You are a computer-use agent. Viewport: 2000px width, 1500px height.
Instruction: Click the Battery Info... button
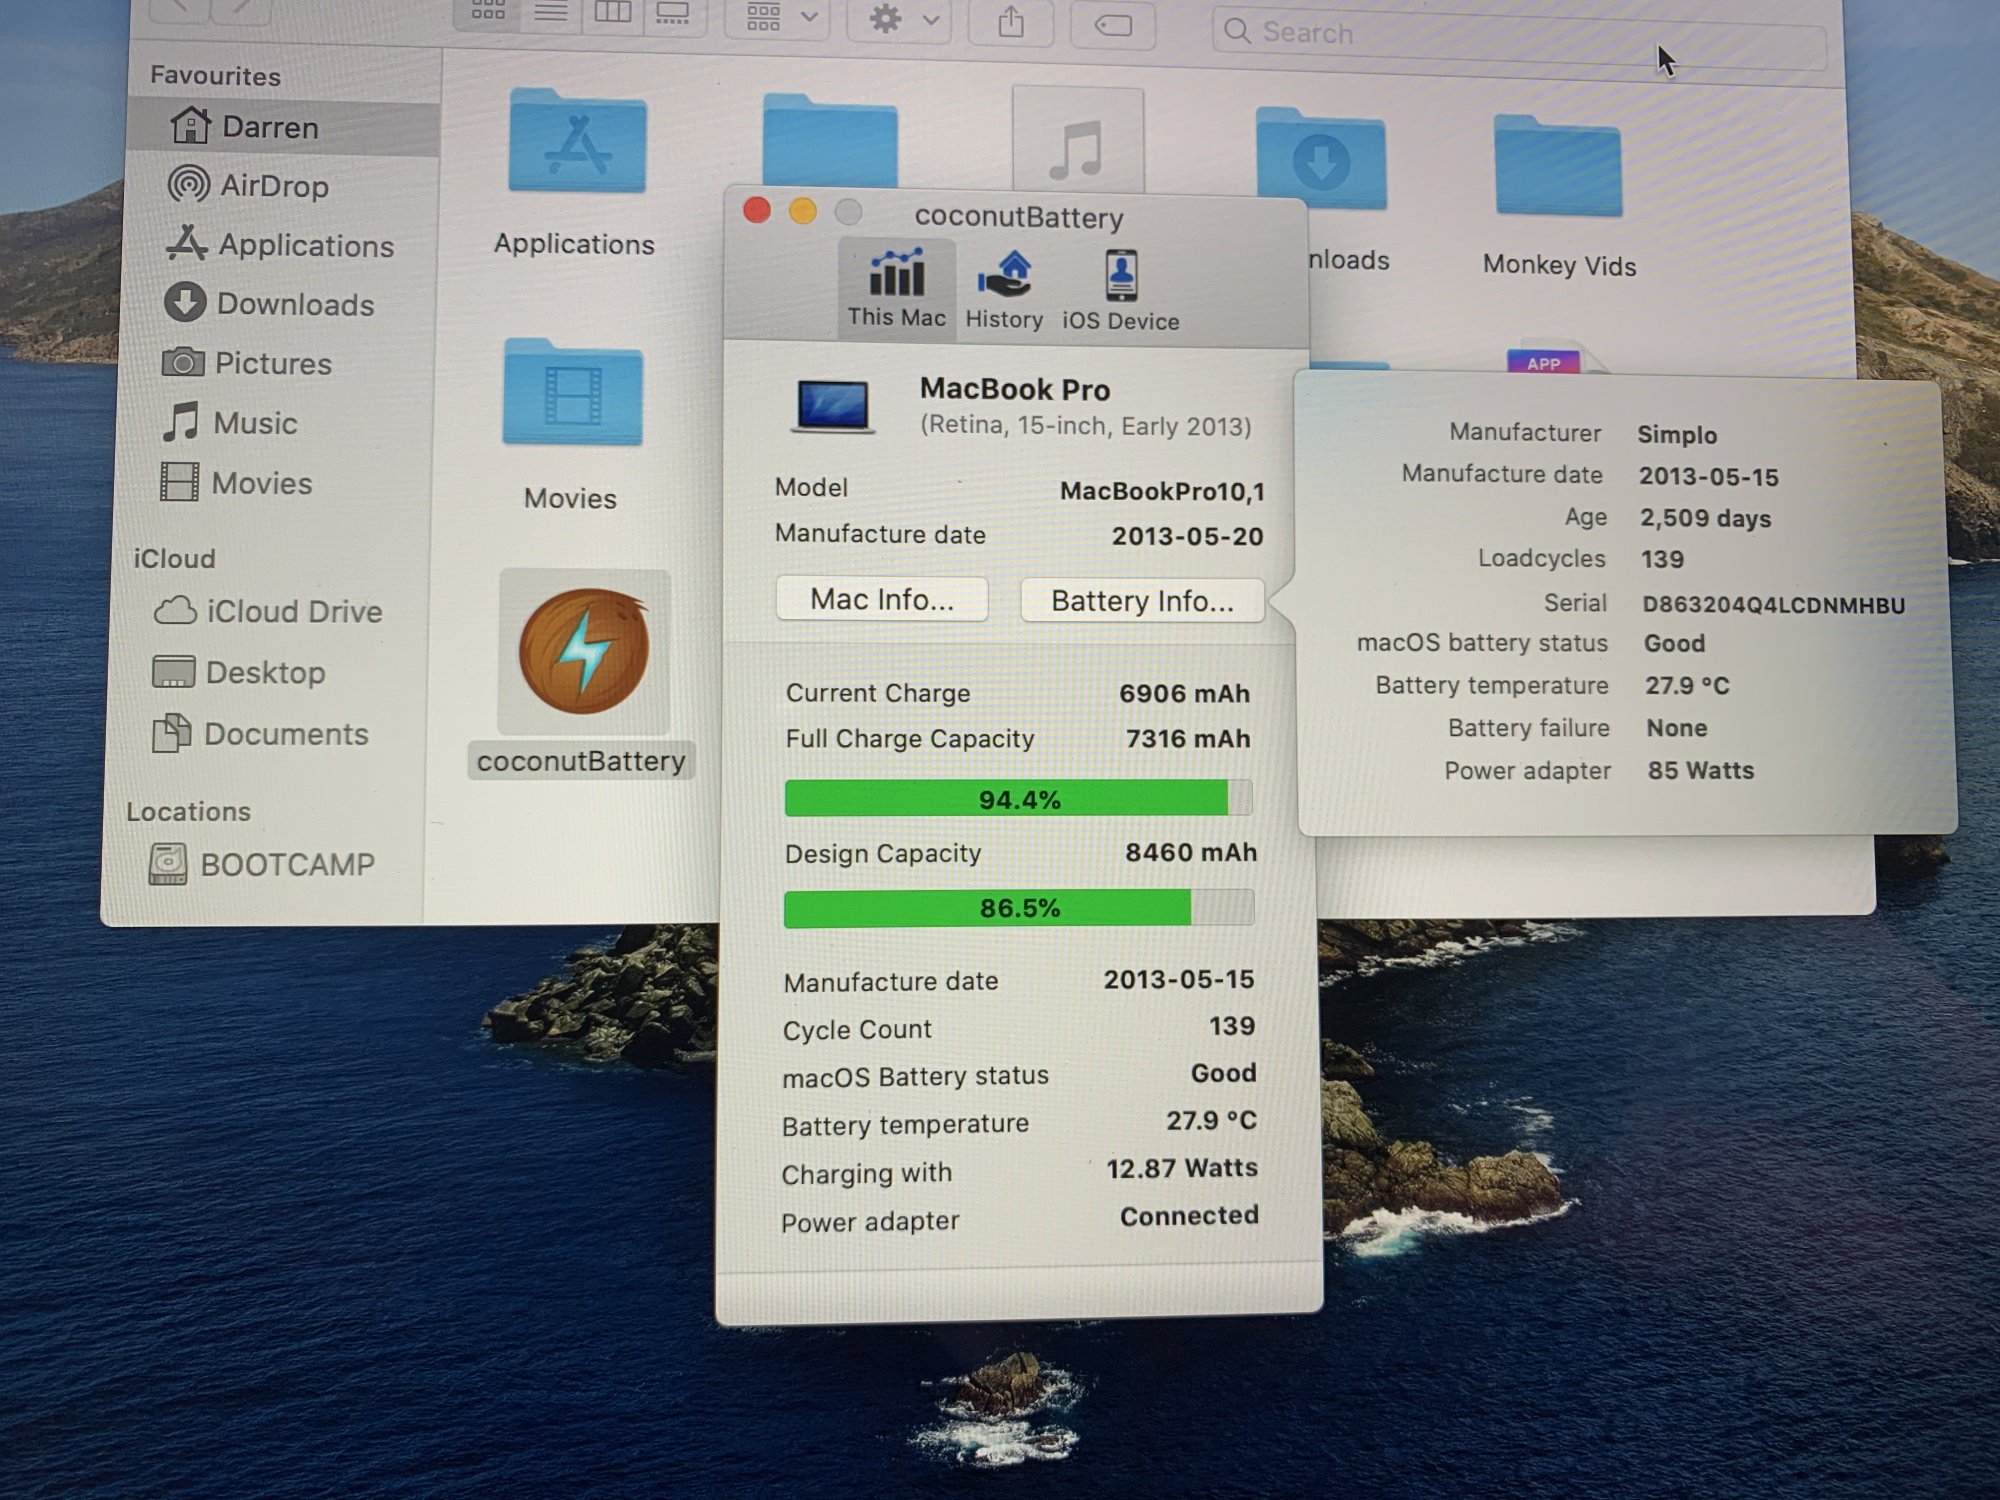pos(1141,601)
